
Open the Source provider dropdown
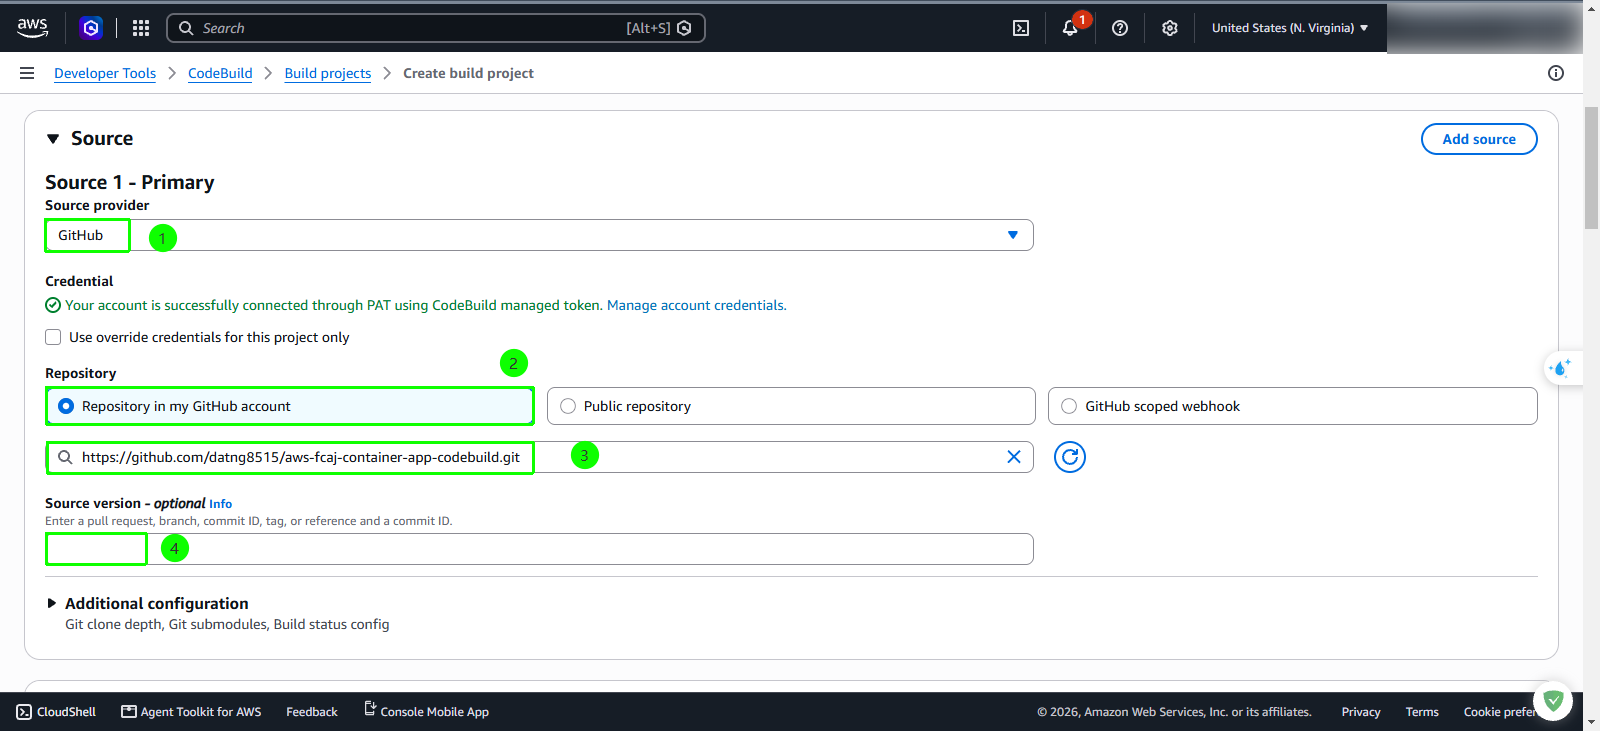(539, 235)
